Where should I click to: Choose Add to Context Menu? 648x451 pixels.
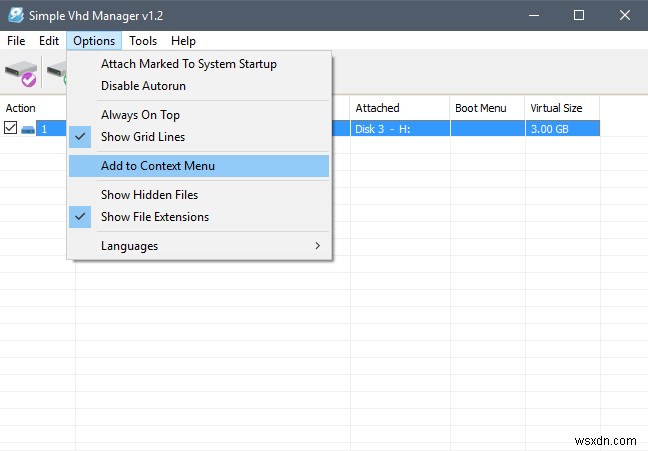158,166
